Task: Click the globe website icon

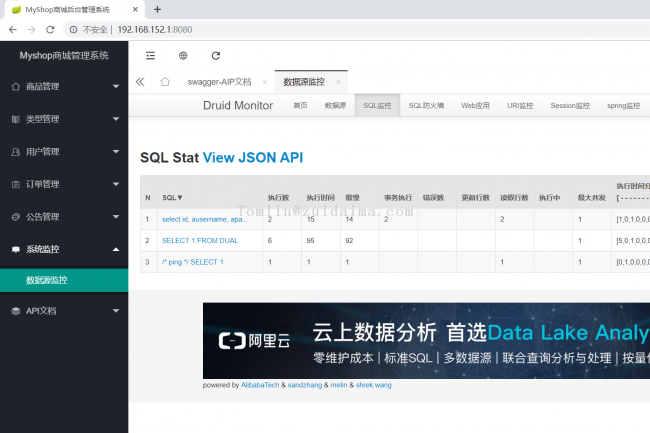Action: pyautogui.click(x=183, y=56)
